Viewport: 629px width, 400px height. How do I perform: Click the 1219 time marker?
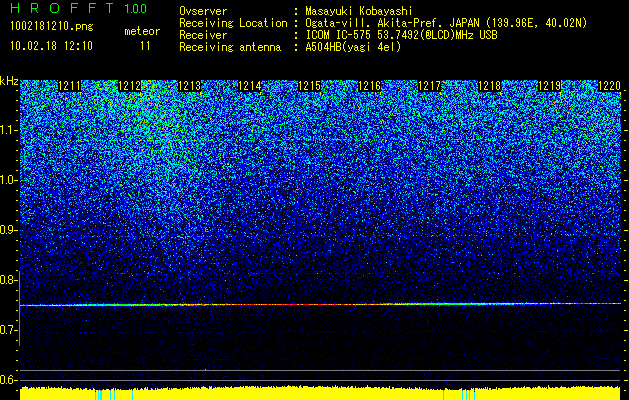click(550, 86)
